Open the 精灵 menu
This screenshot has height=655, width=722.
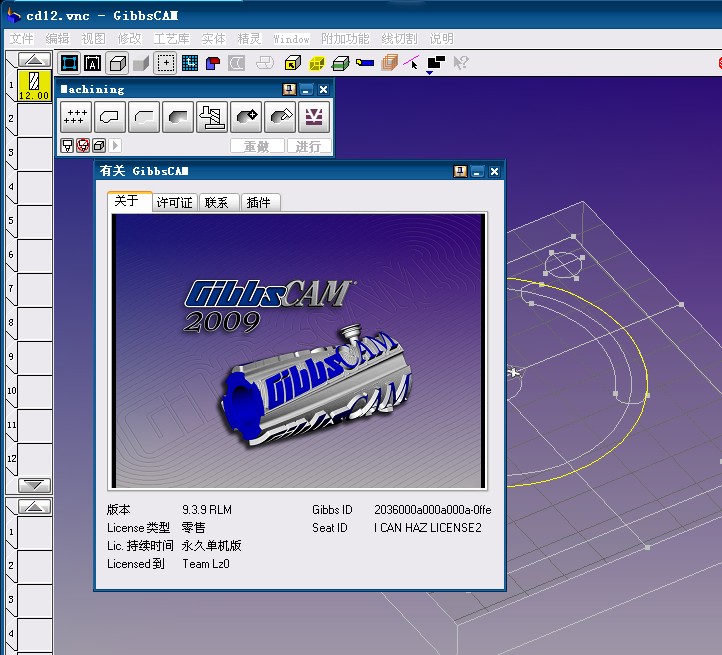click(249, 39)
